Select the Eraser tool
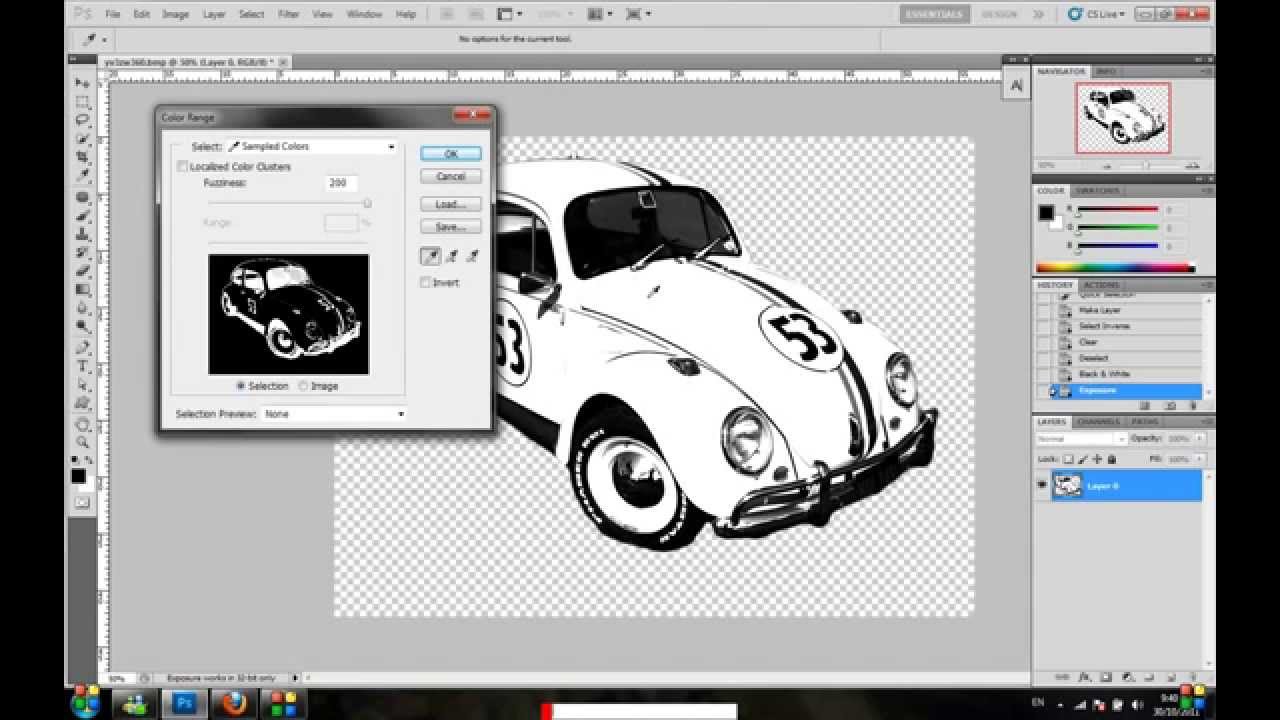 pos(83,271)
